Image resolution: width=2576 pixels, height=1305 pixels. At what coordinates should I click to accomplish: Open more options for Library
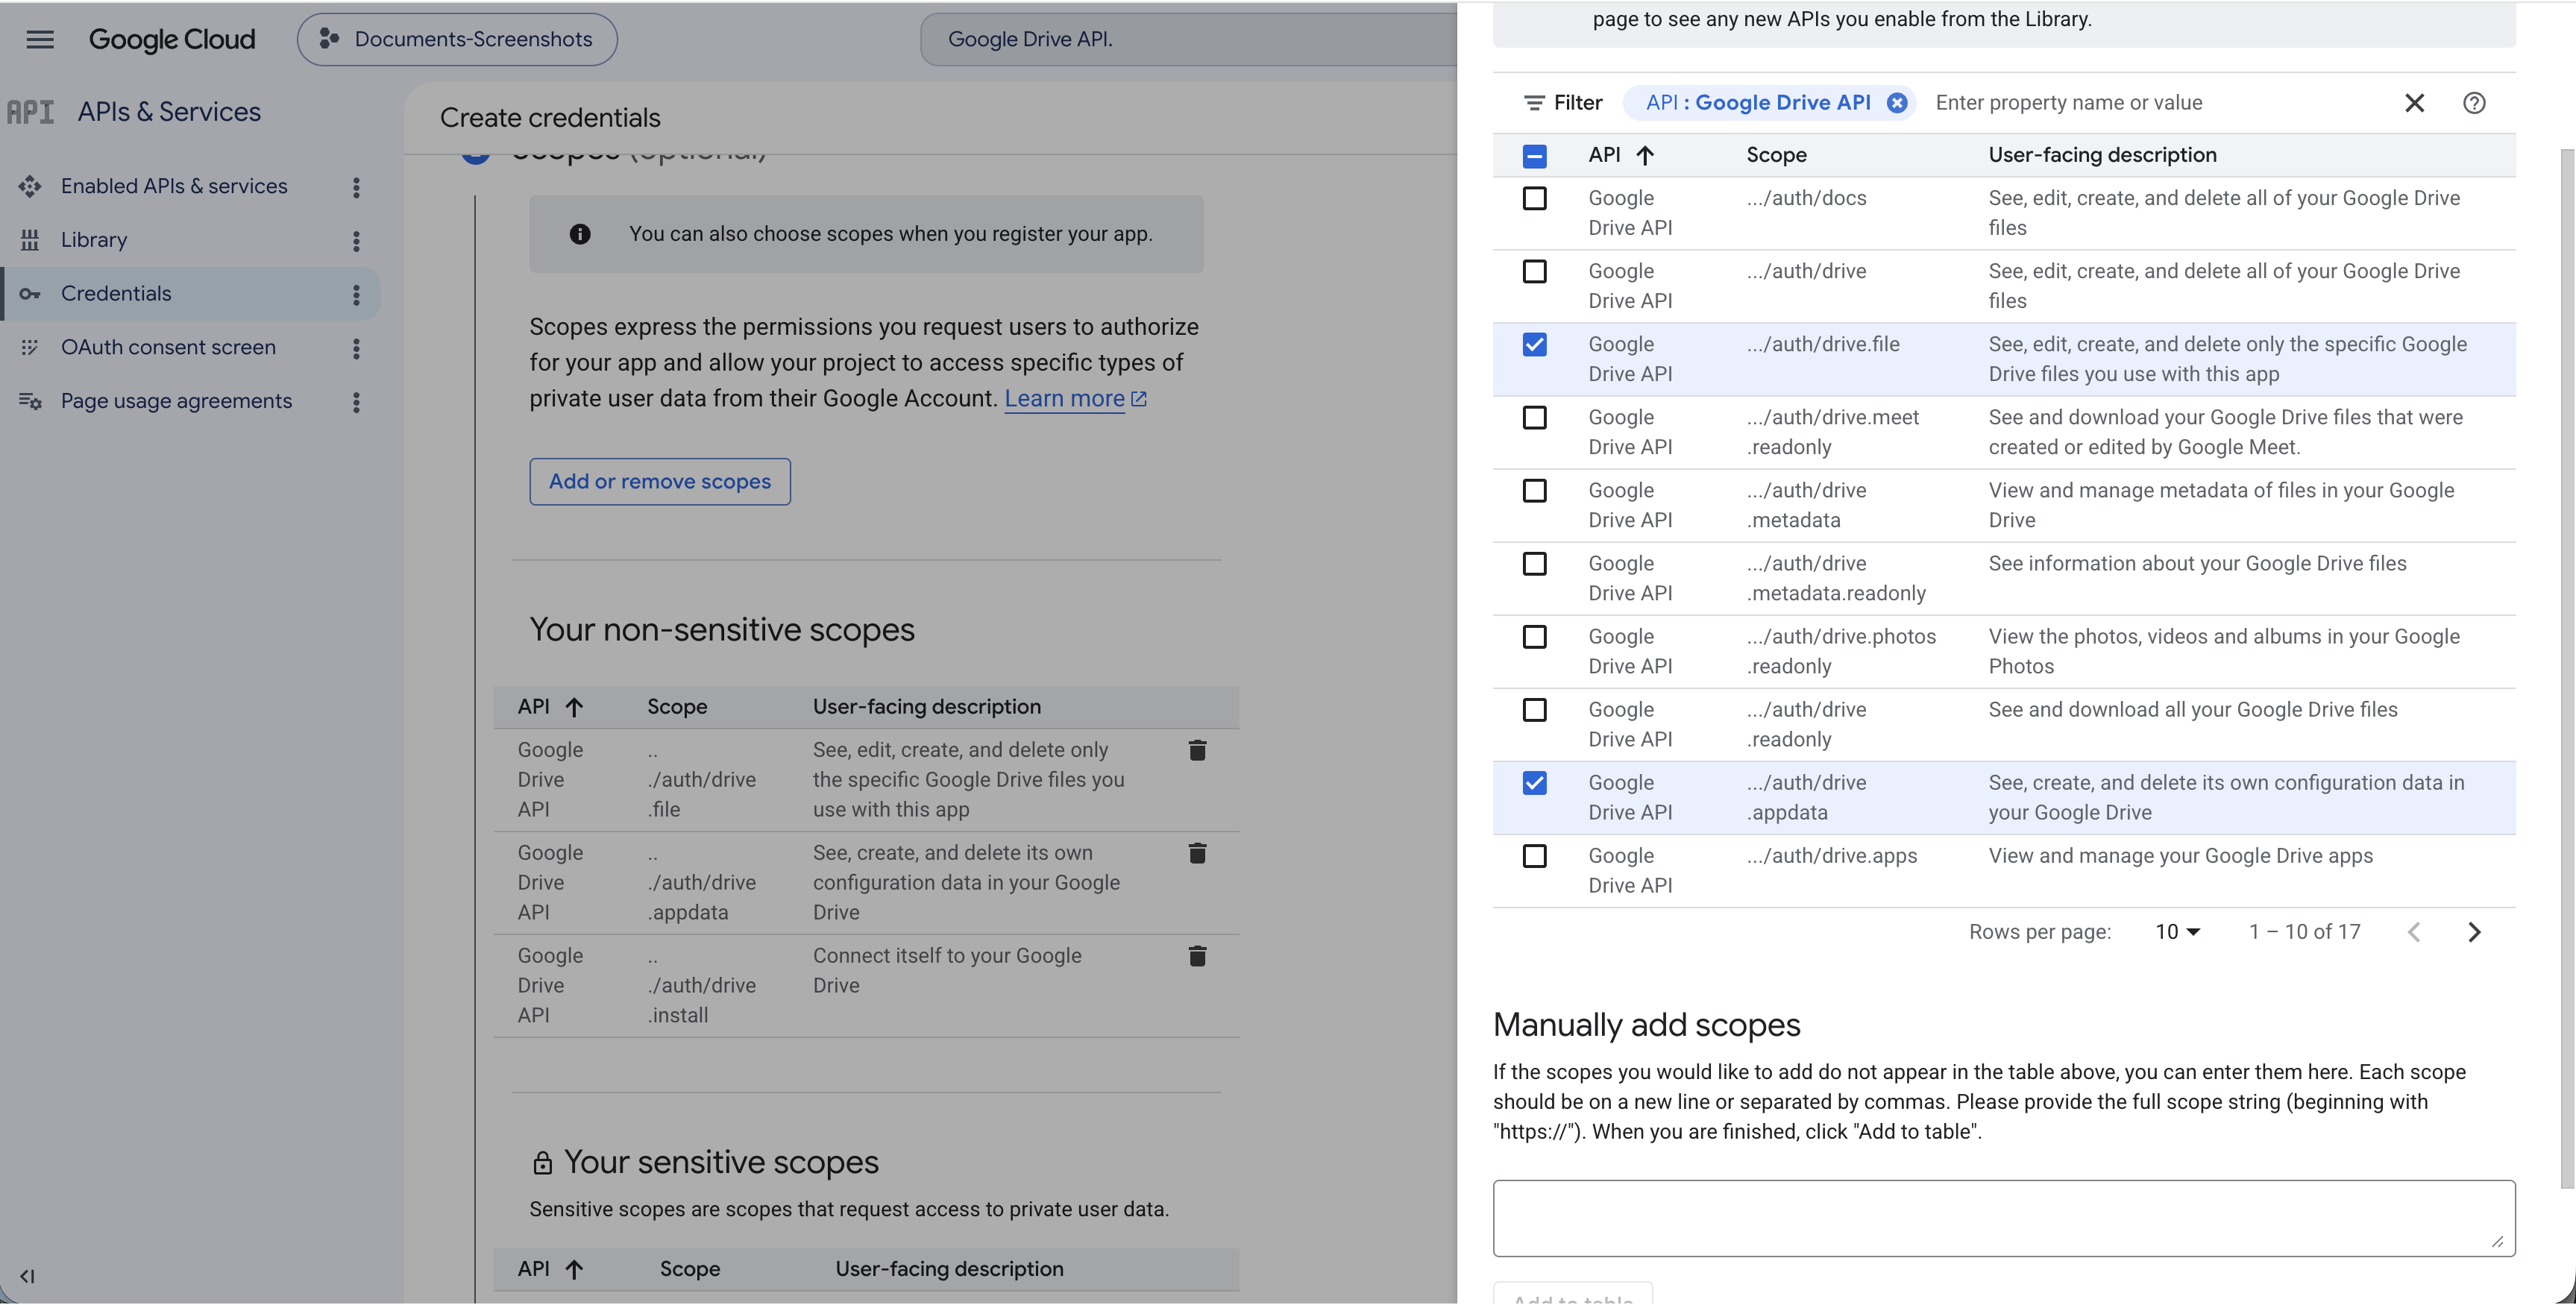coord(356,241)
